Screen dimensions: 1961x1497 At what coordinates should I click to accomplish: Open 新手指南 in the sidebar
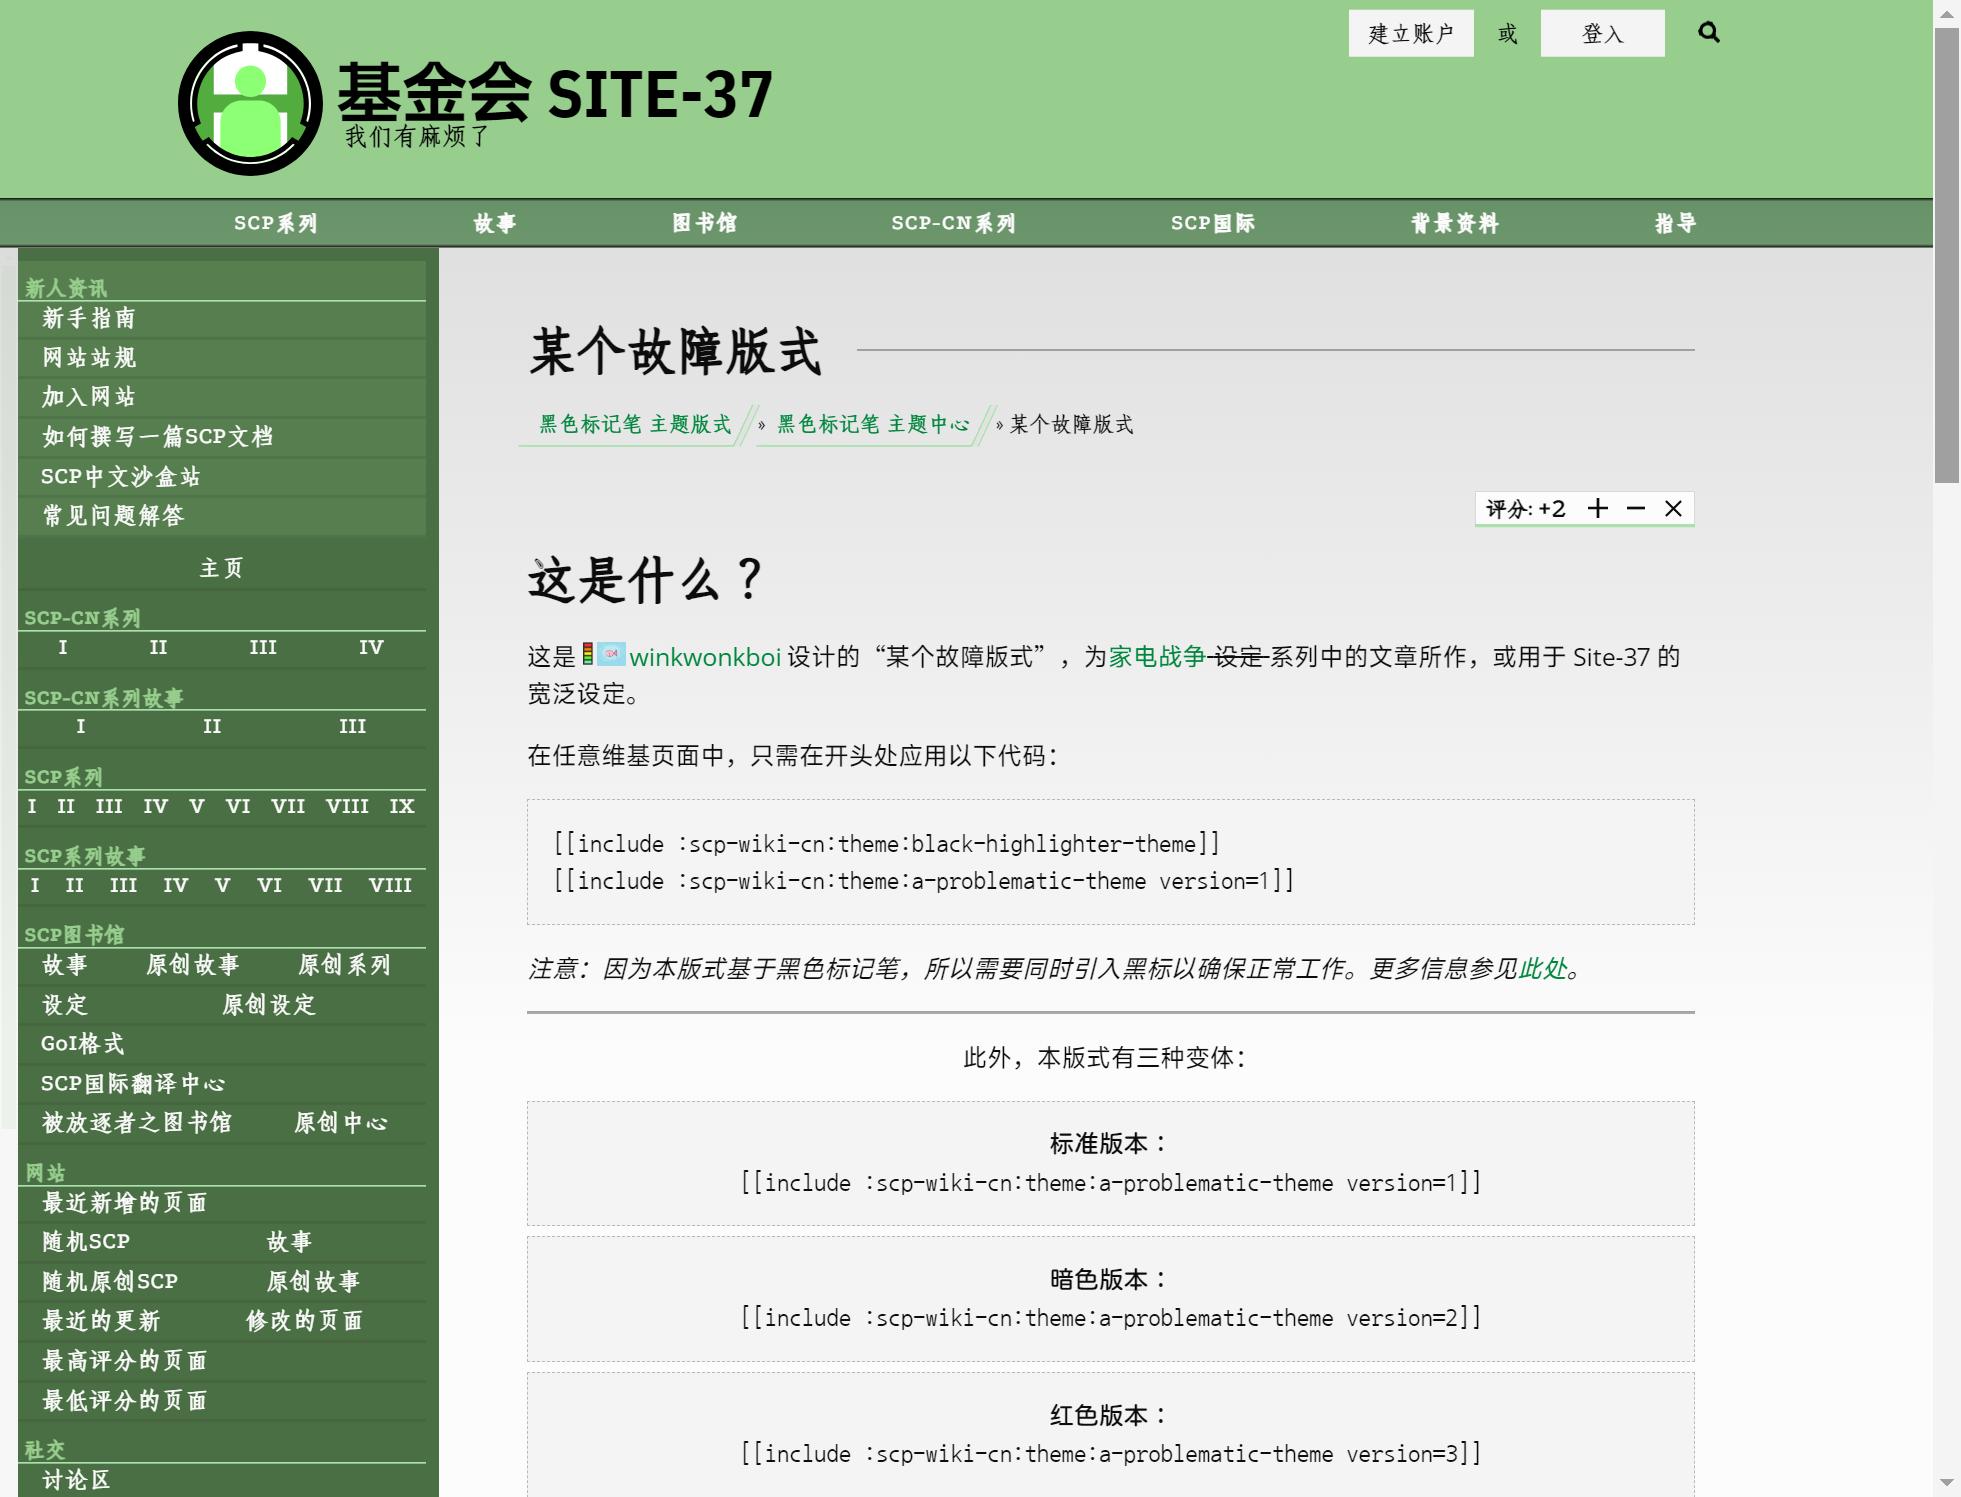coord(89,319)
